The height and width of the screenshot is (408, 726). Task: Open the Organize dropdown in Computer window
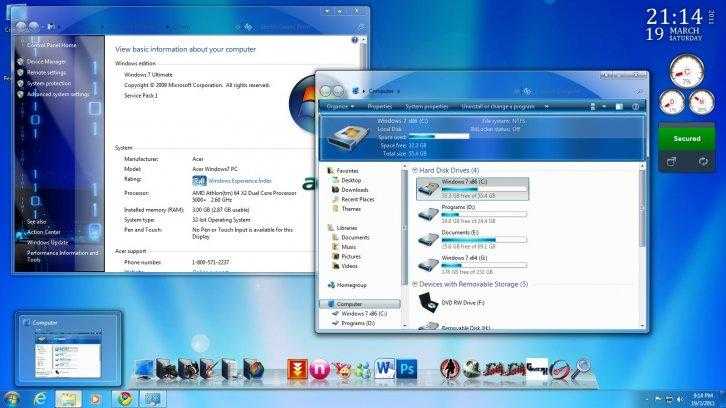pyautogui.click(x=340, y=107)
